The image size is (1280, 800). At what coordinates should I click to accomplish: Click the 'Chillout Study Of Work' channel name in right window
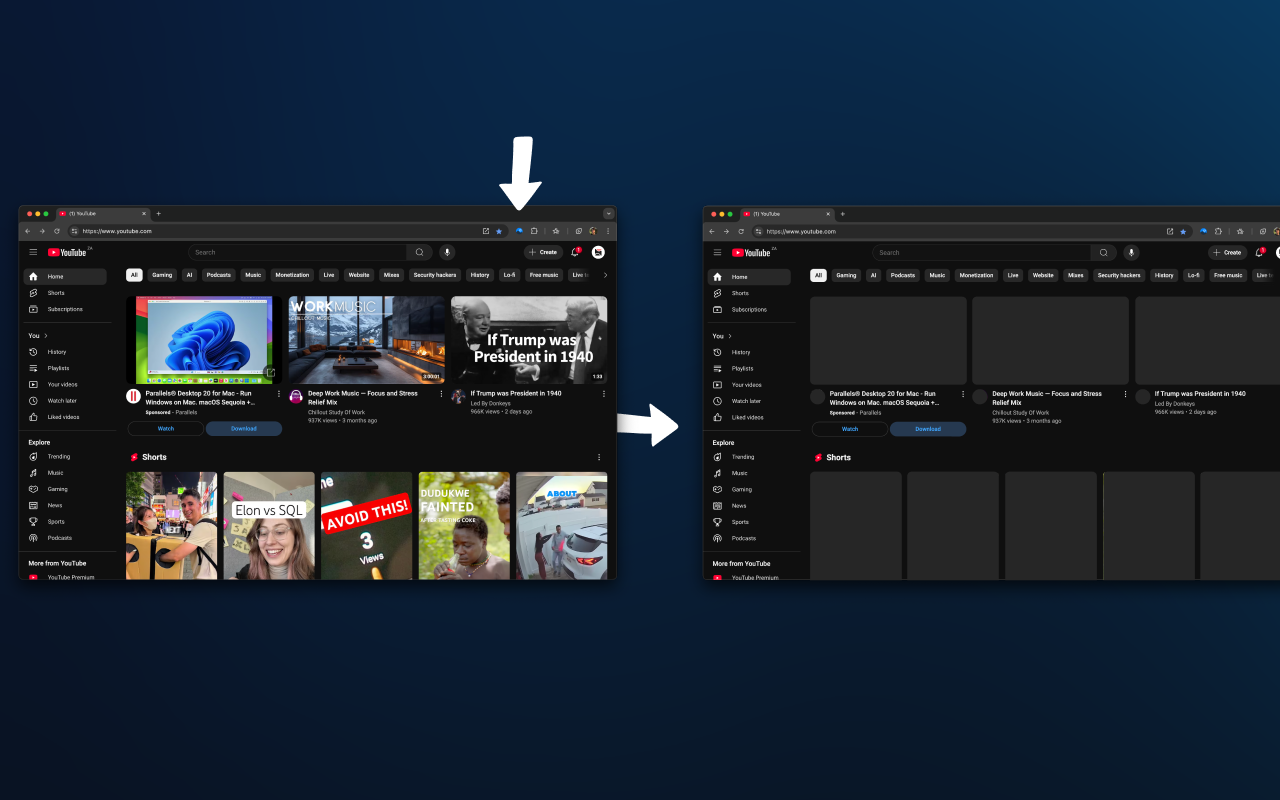pyautogui.click(x=1021, y=412)
